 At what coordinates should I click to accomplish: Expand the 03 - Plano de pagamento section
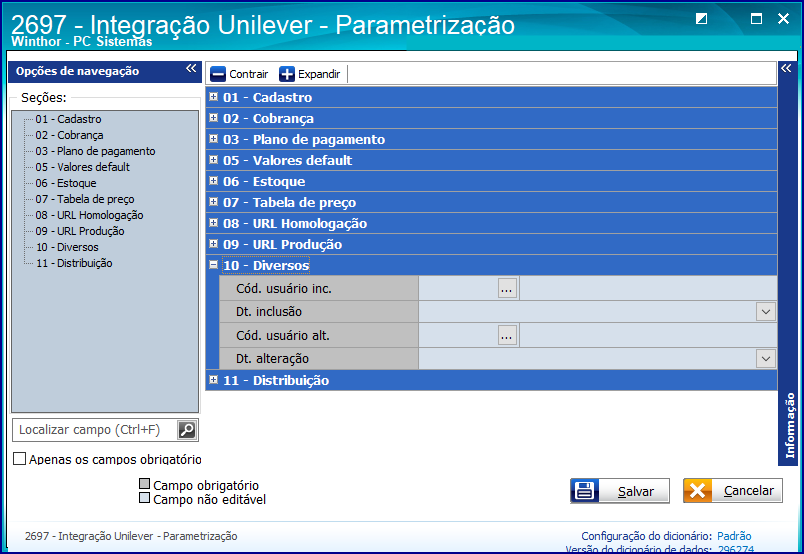(x=214, y=138)
